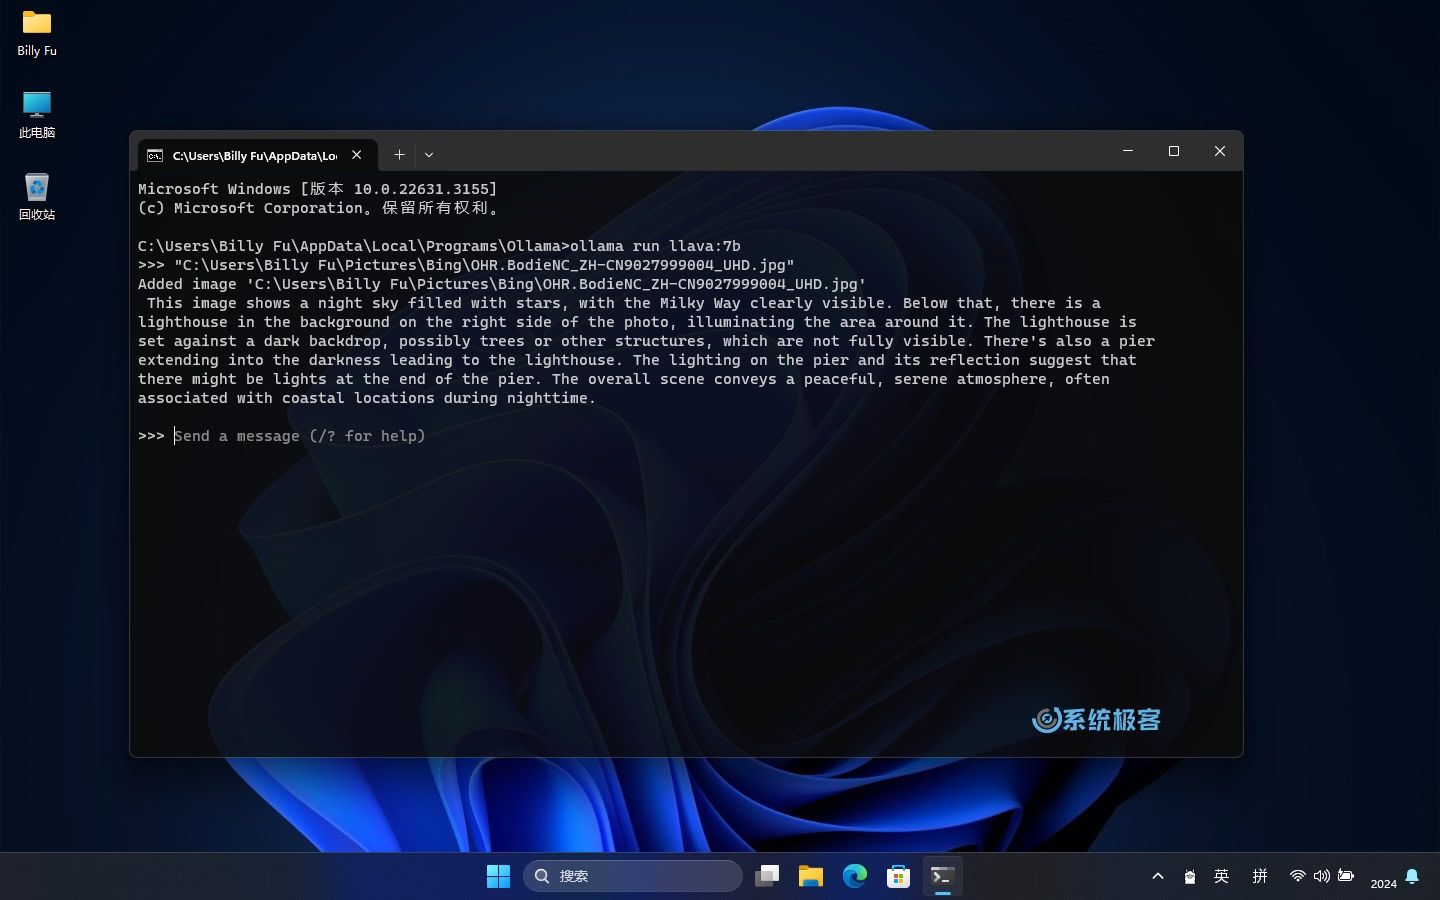
Task: Open the Windows Start menu
Action: tap(498, 876)
